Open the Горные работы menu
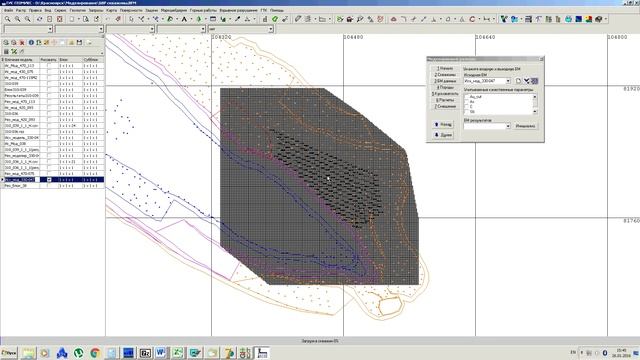This screenshot has width=640, height=360. coord(203,10)
